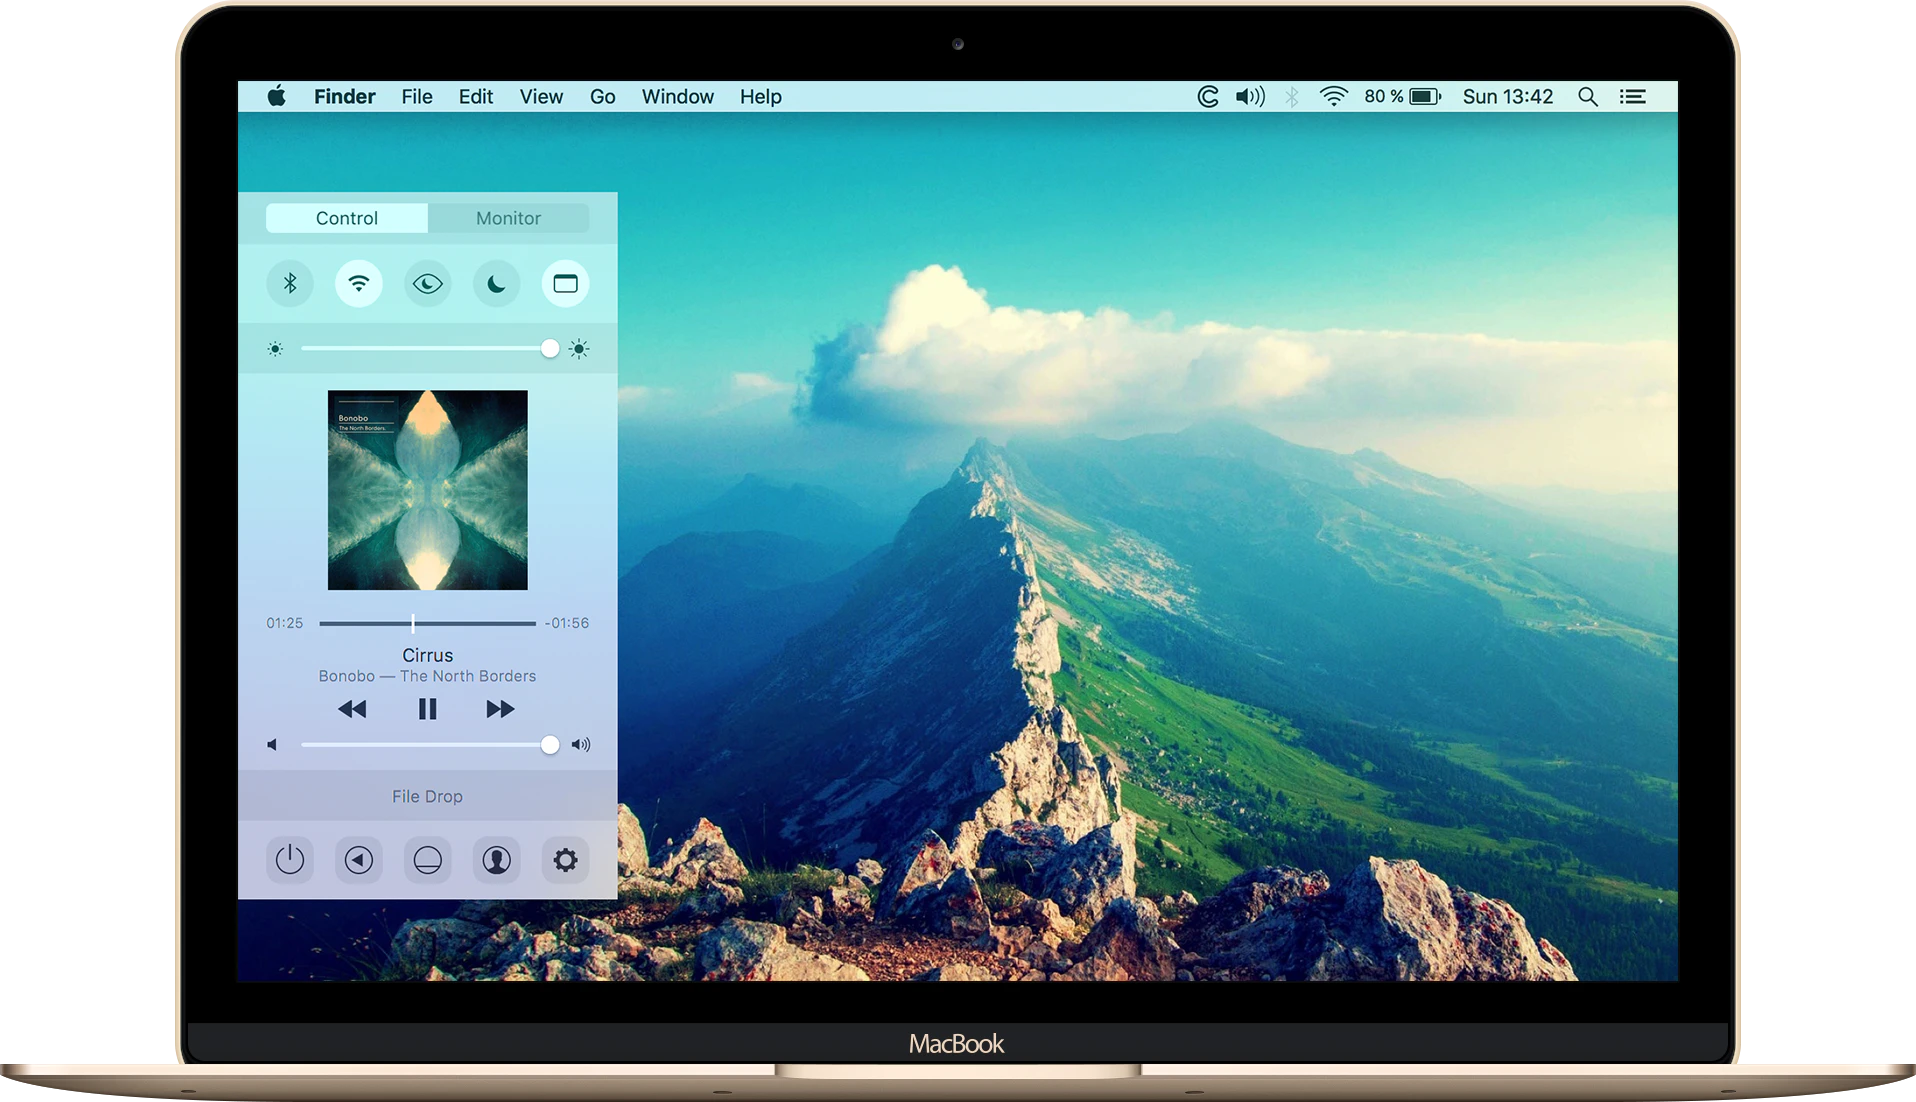
Task: Click the loud volume speaker icon
Action: click(x=581, y=745)
